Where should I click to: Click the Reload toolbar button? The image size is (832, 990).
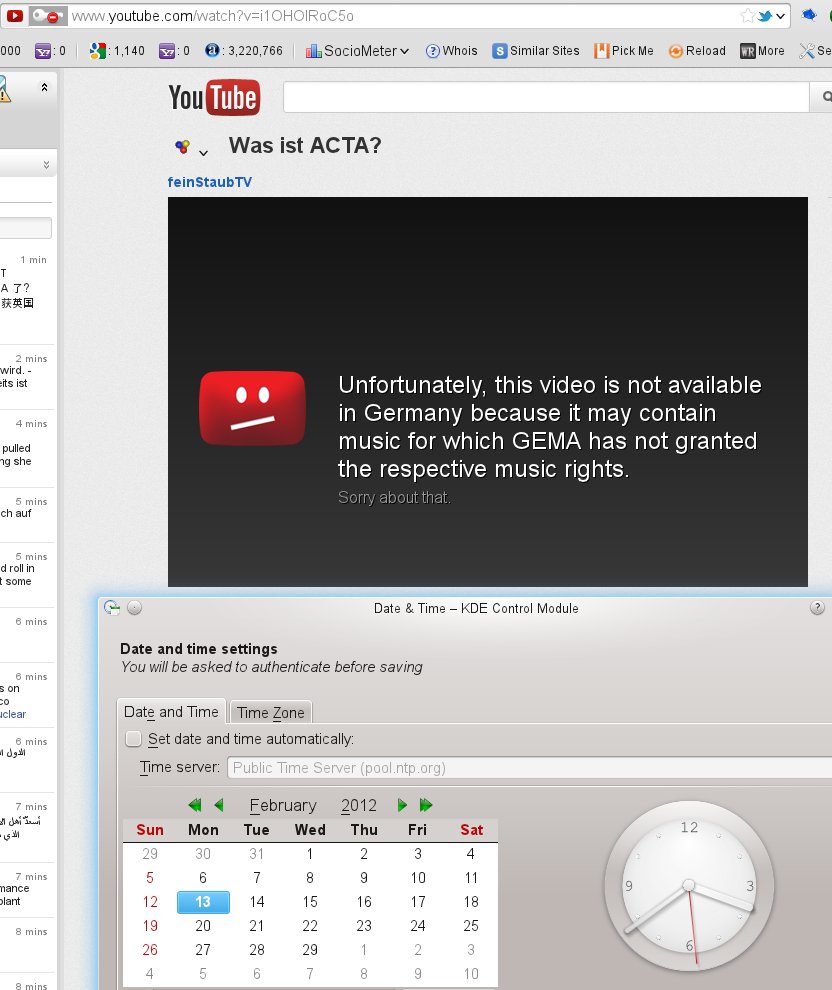point(697,51)
